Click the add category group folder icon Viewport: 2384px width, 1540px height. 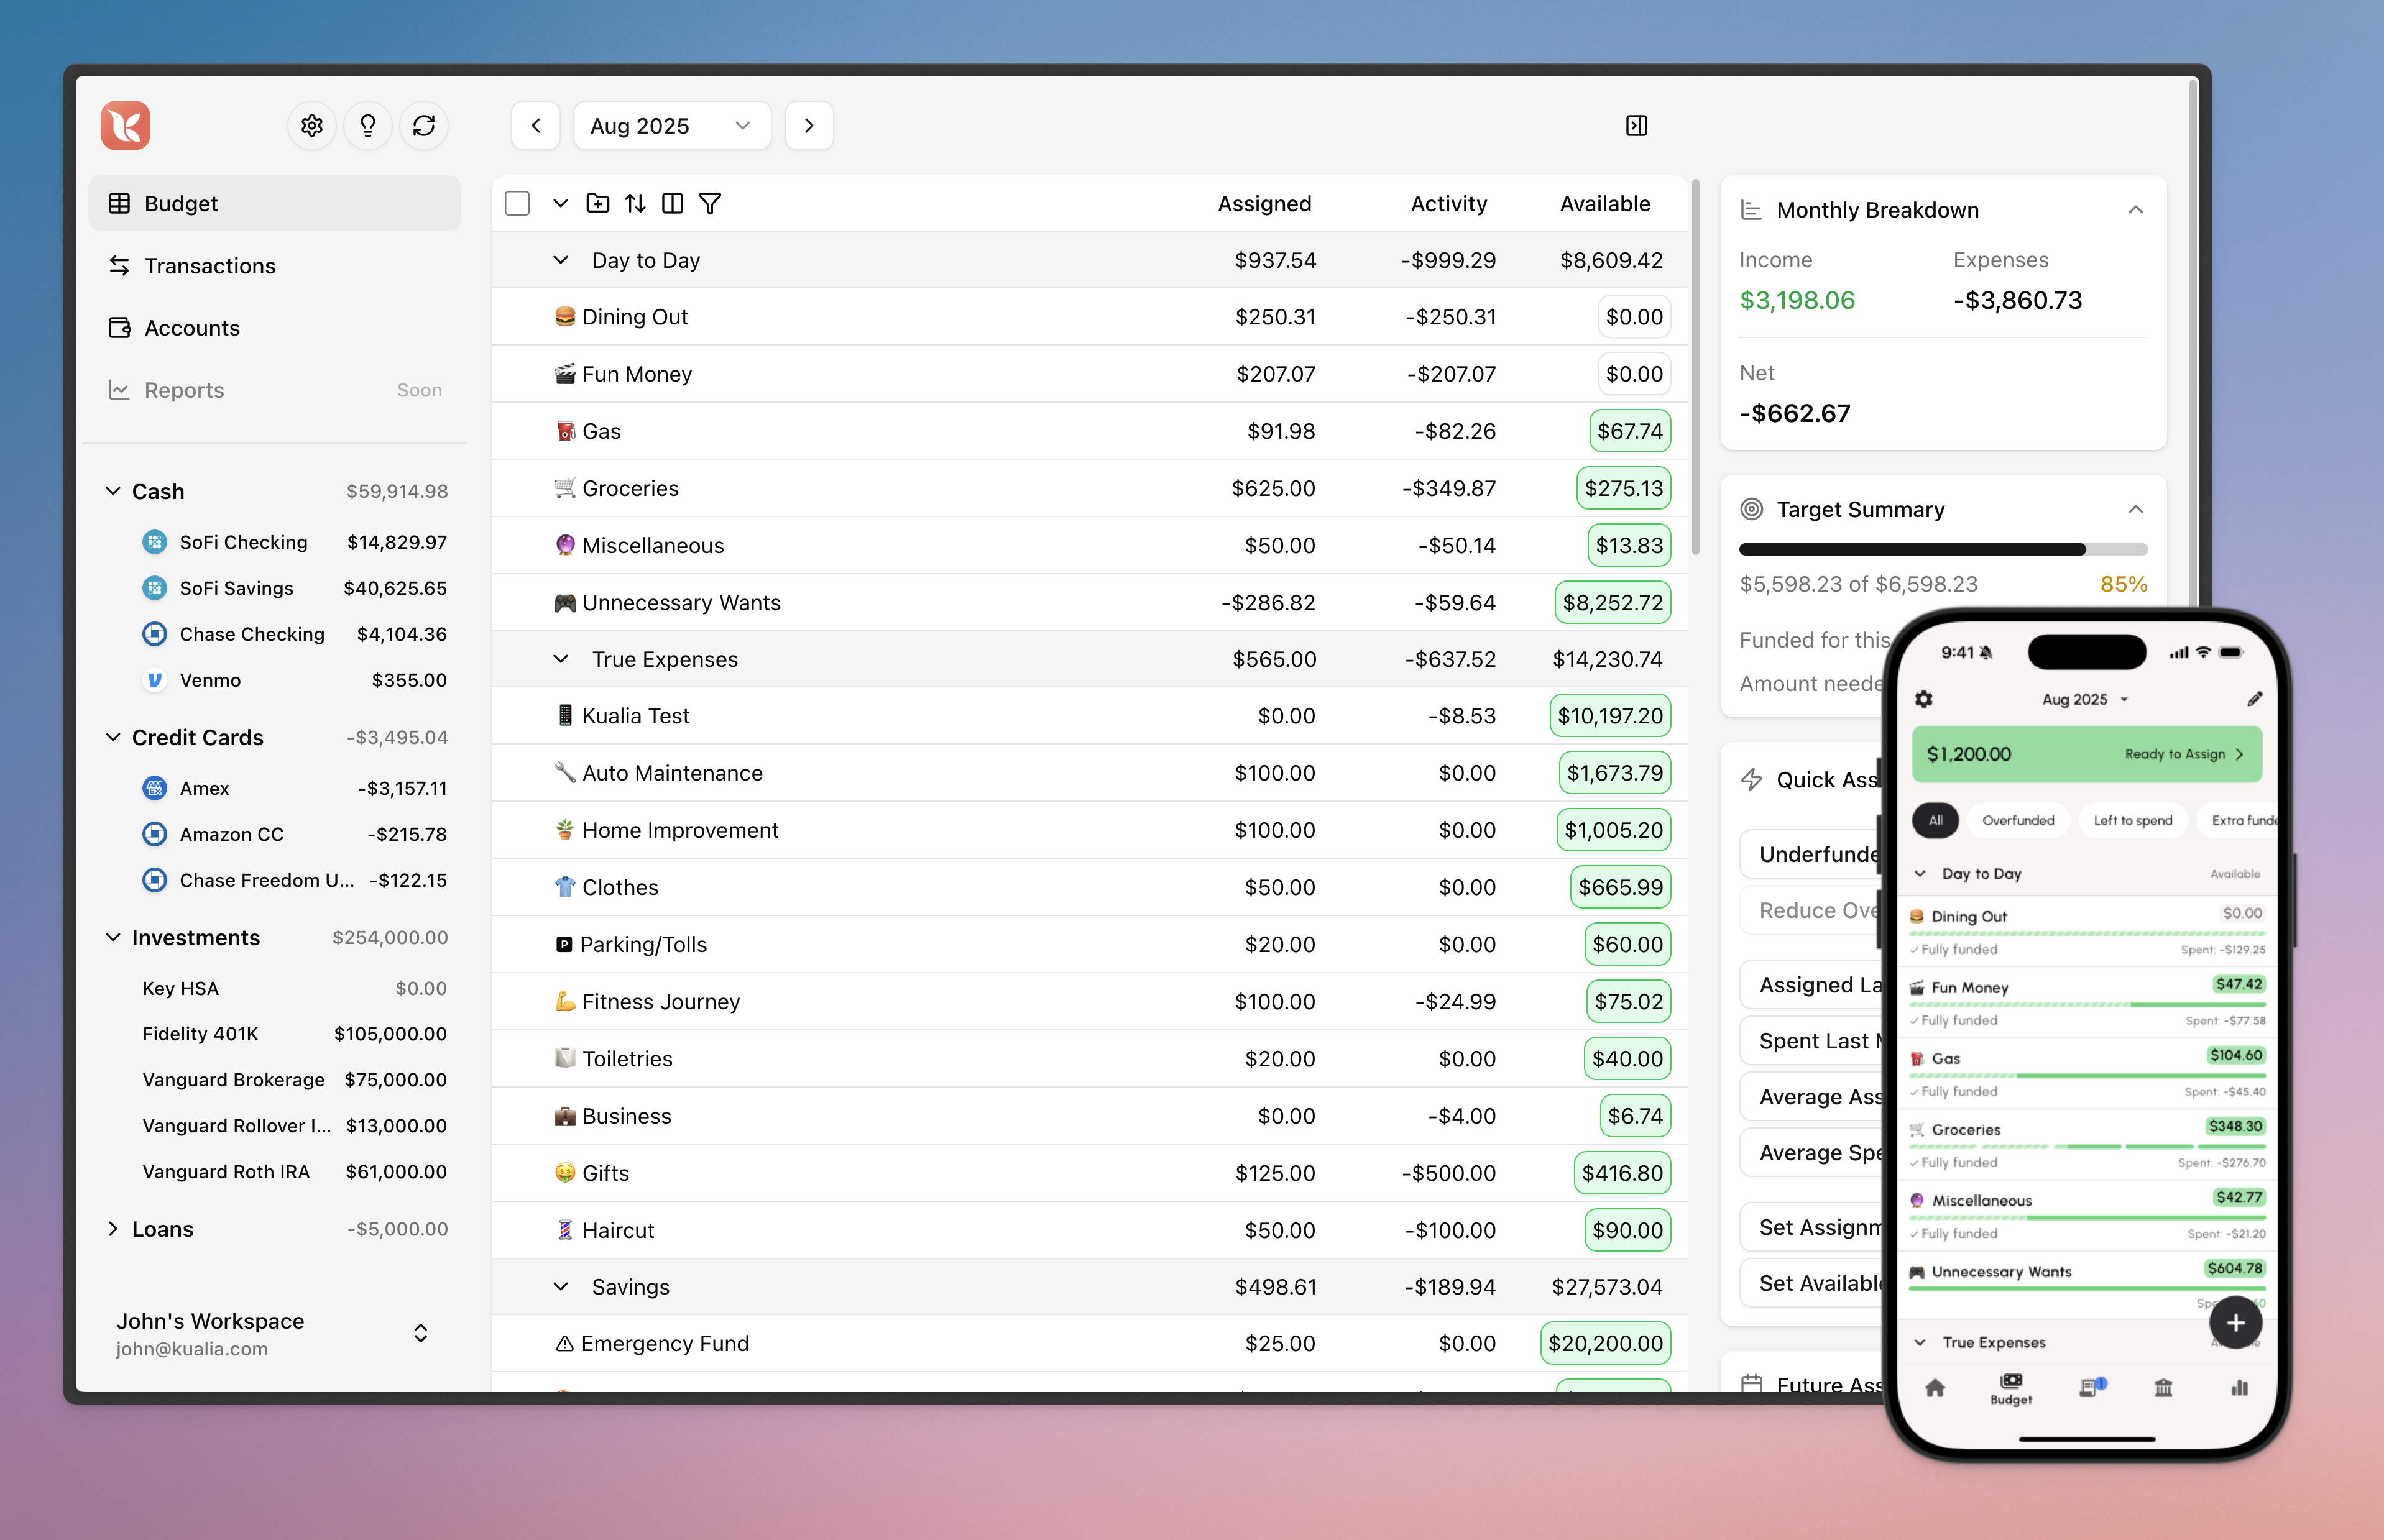pyautogui.click(x=598, y=204)
